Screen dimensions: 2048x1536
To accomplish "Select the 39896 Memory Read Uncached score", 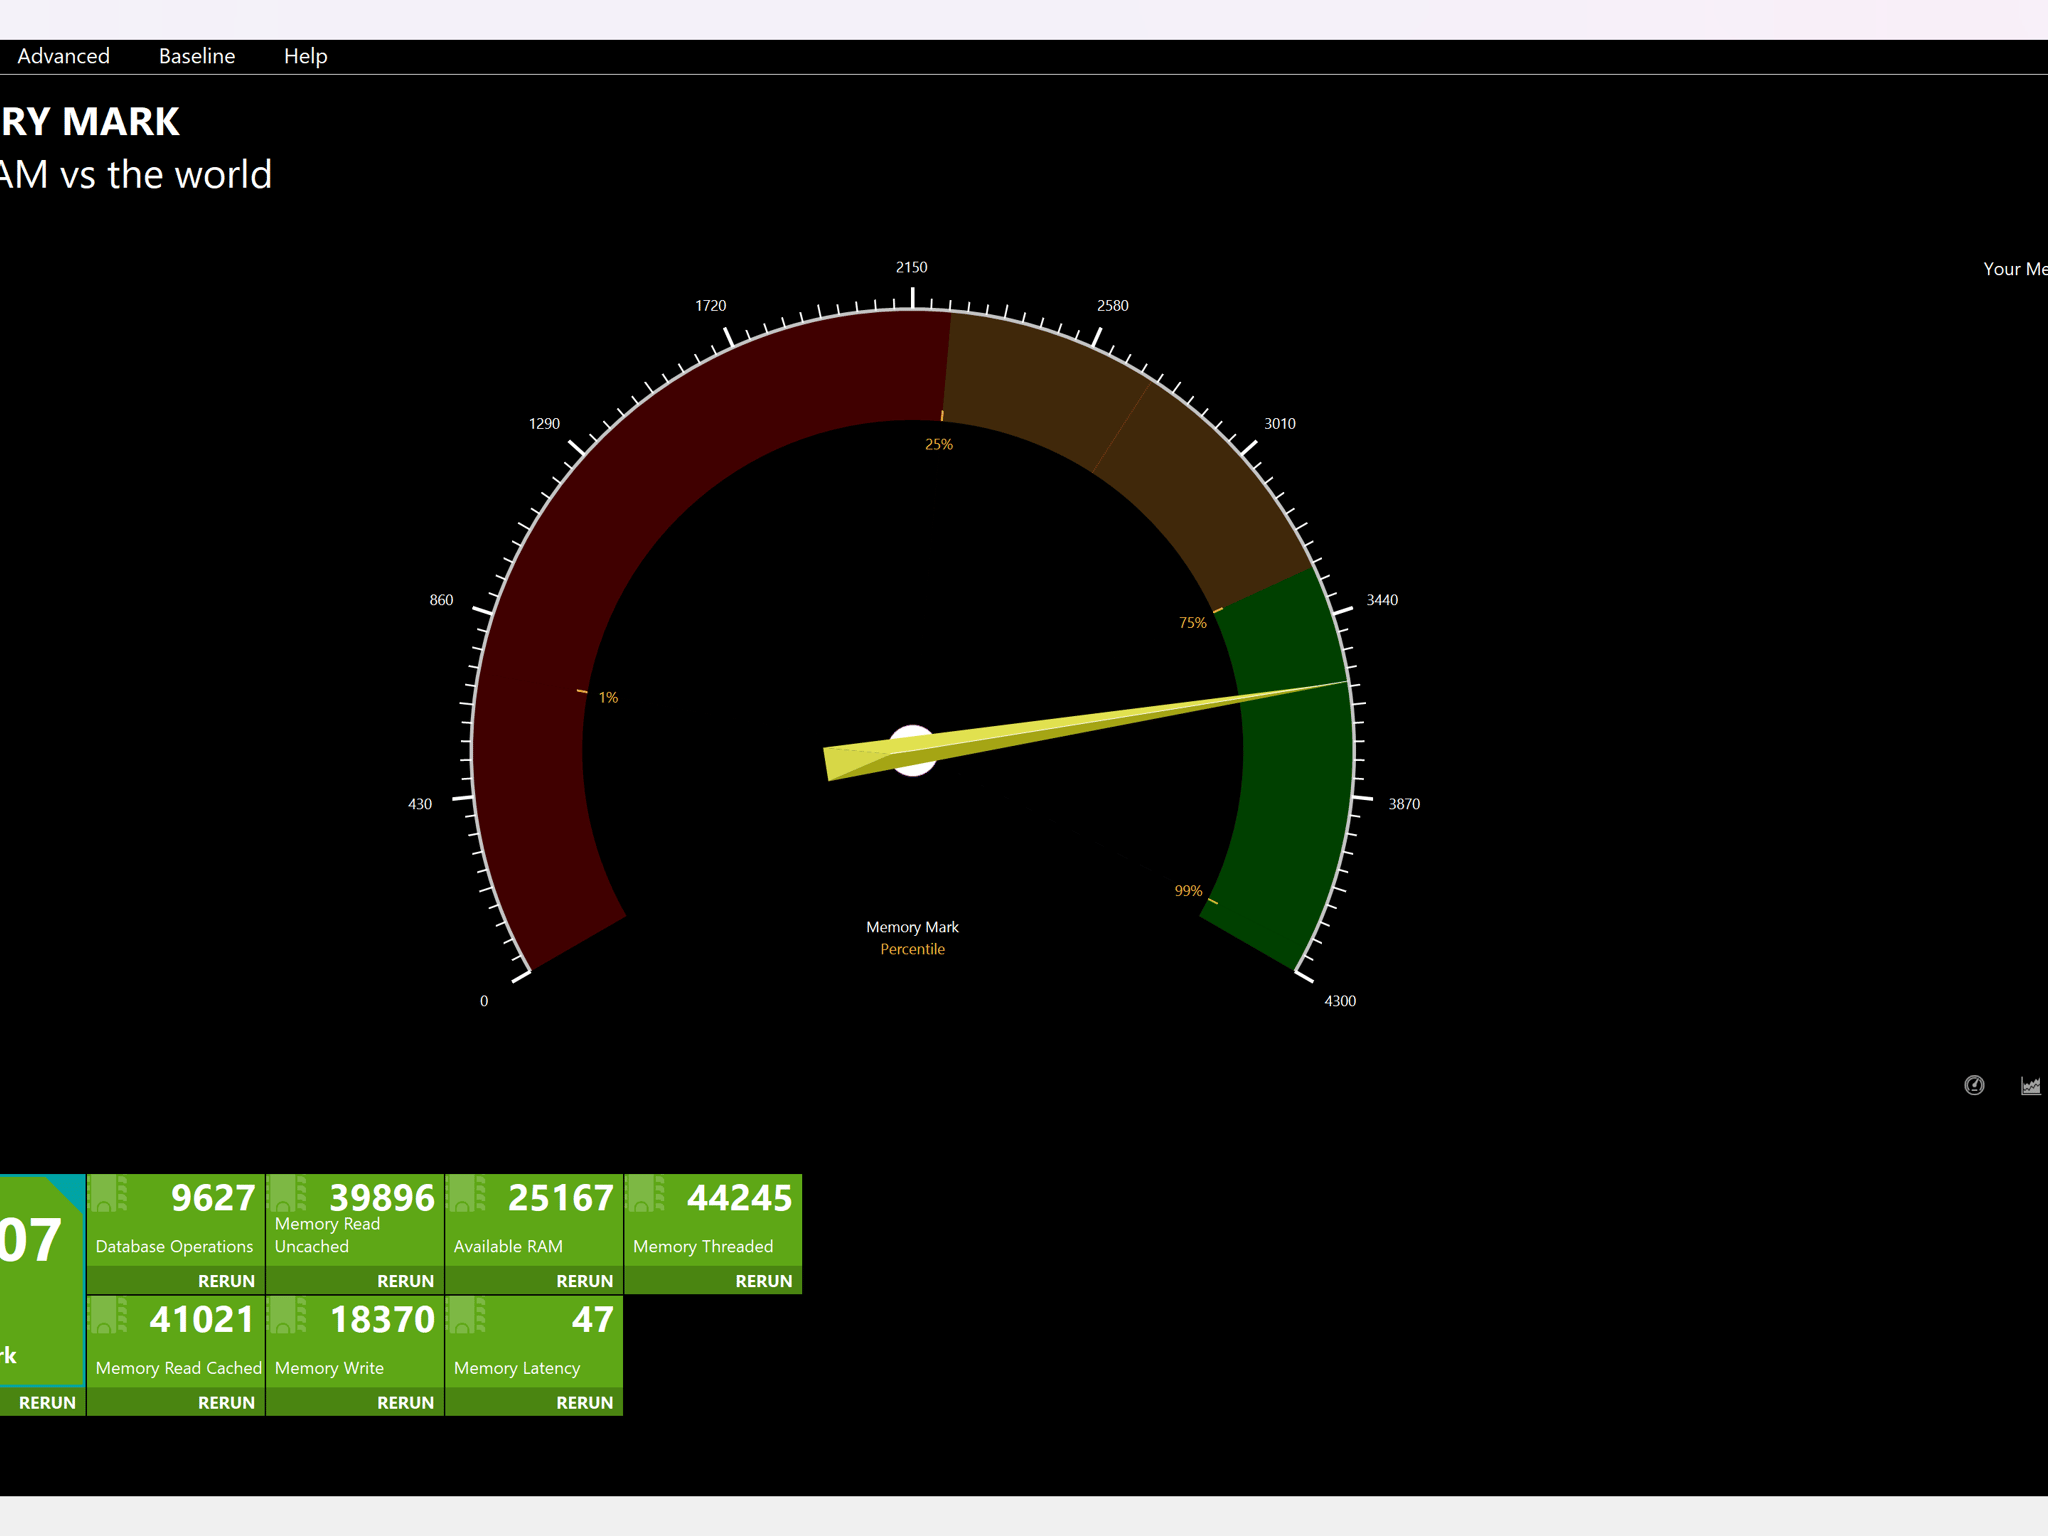I will [382, 1198].
